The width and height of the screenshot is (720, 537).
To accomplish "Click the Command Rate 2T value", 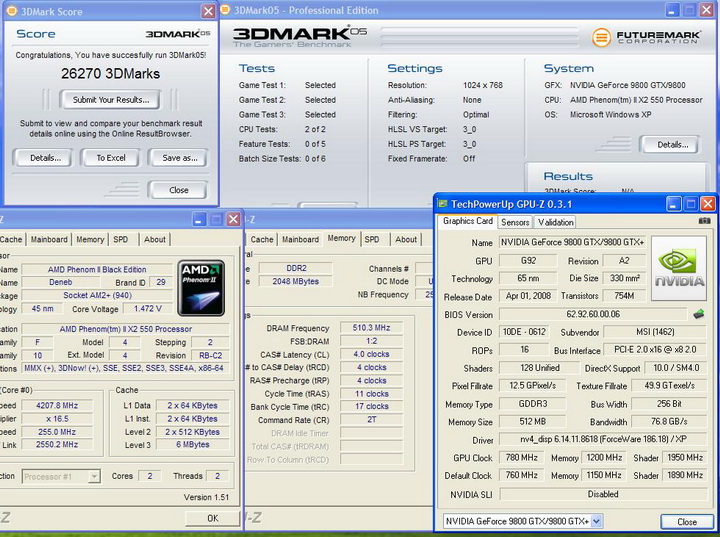I will pos(371,419).
